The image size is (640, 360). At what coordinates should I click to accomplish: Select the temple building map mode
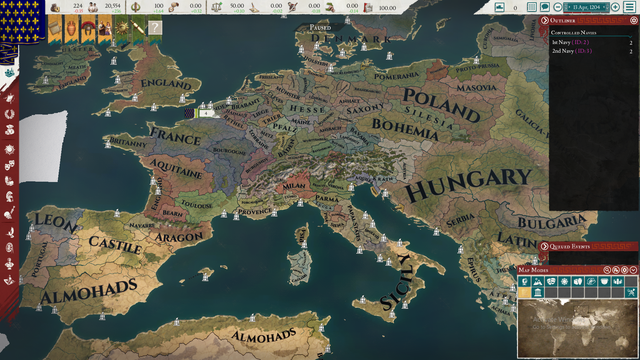point(538,292)
